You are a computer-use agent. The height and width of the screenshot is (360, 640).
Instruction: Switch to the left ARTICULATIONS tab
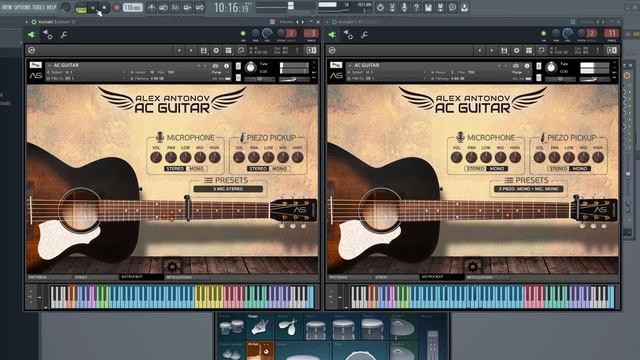[x=187, y=277]
